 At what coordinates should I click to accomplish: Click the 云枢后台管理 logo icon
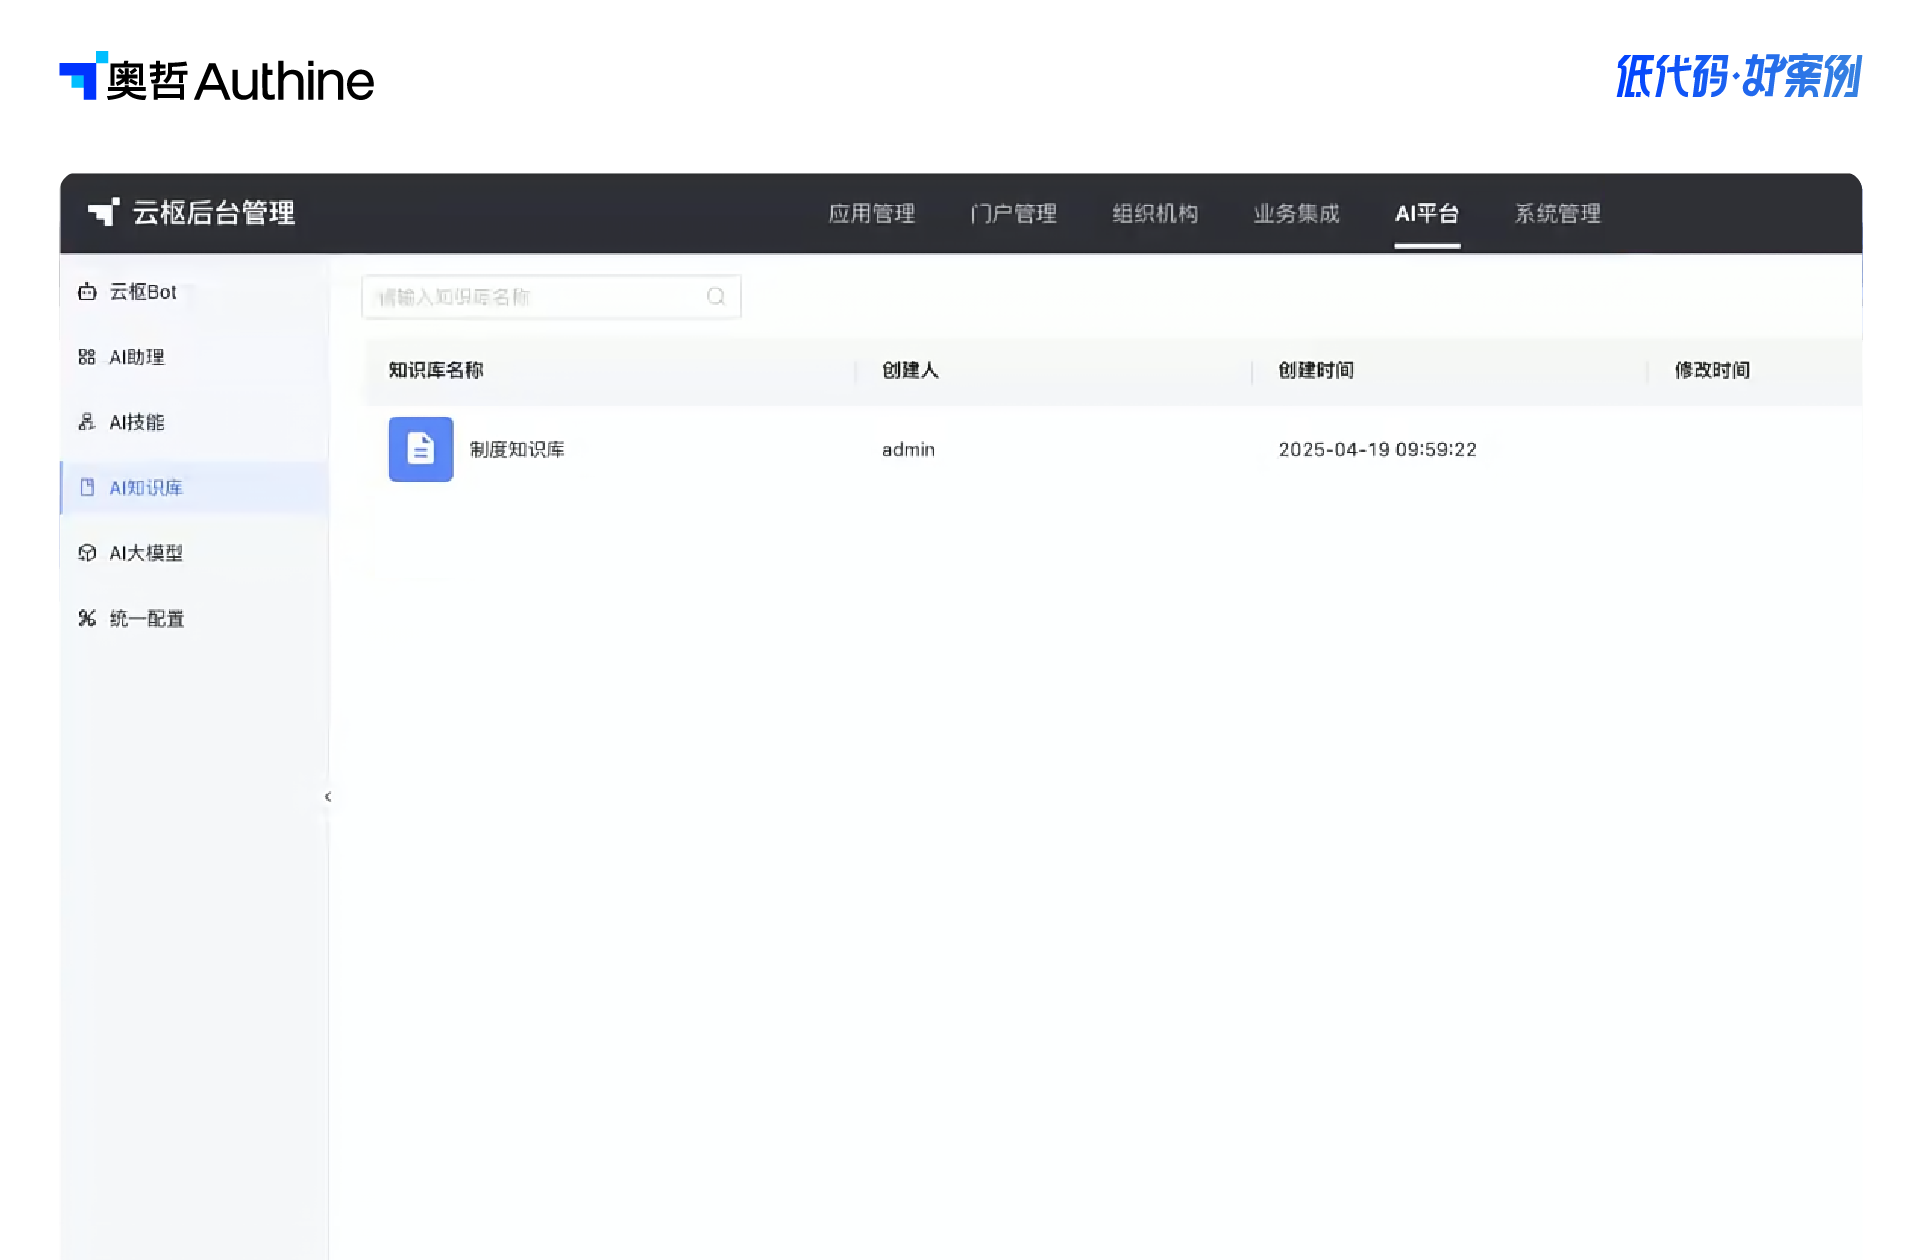coord(103,212)
